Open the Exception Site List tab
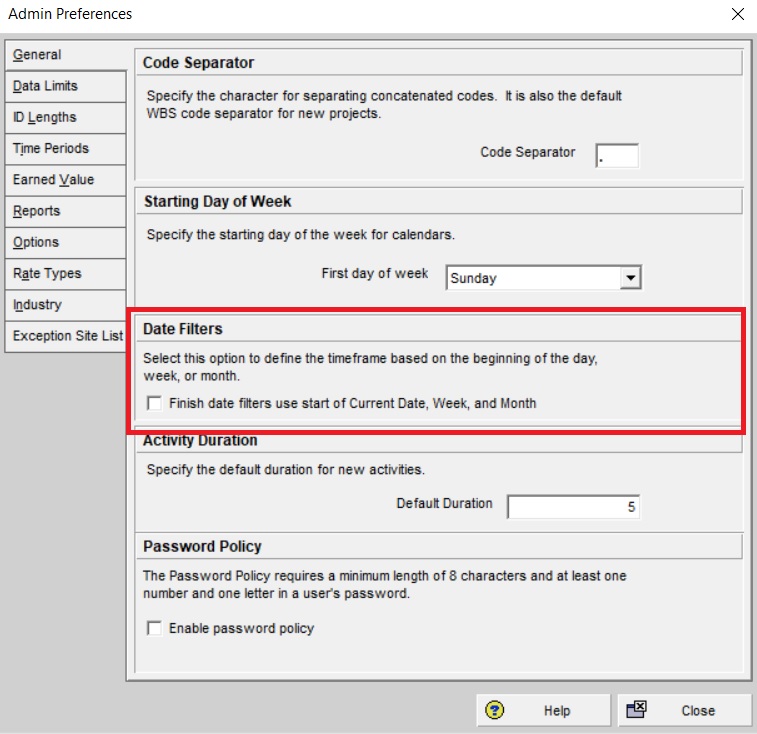Viewport: 757px width, 734px height. click(x=66, y=336)
